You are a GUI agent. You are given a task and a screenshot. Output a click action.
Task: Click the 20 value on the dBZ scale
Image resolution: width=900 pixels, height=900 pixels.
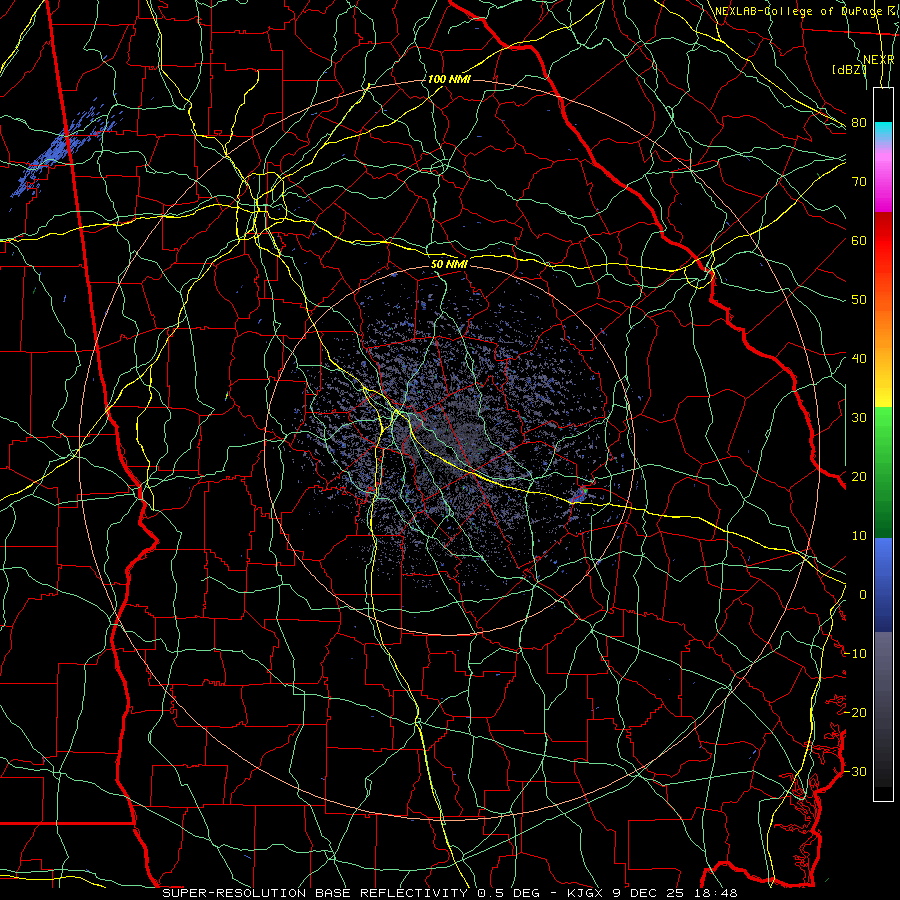[x=859, y=477]
